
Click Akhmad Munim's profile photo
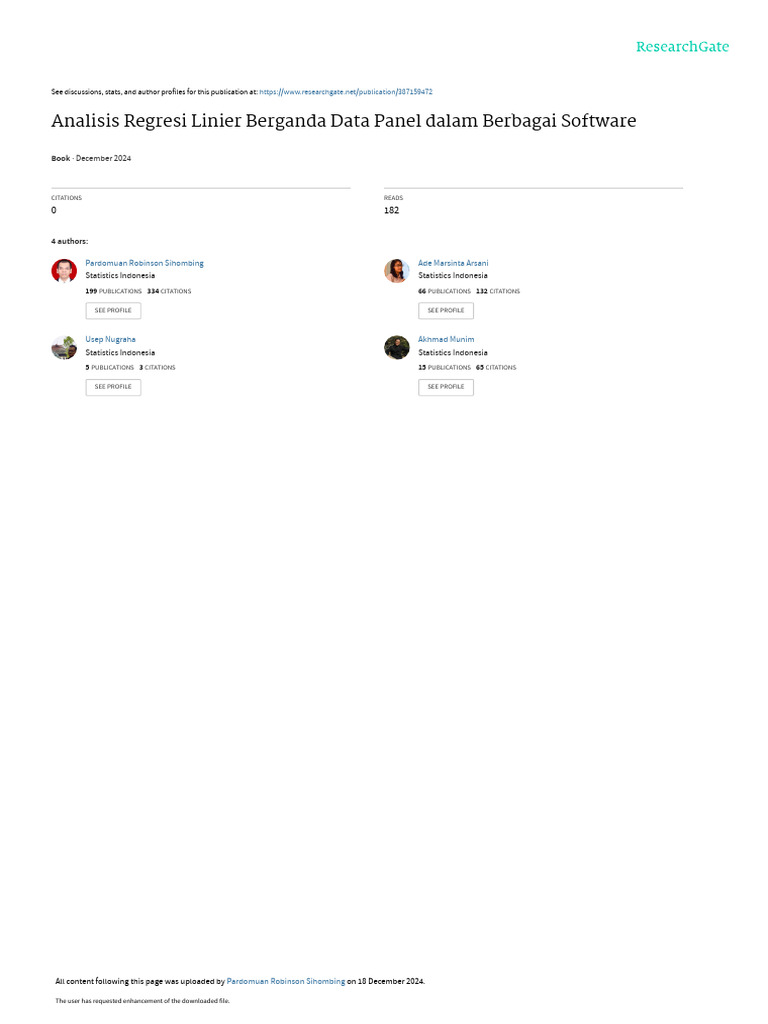coord(396,347)
